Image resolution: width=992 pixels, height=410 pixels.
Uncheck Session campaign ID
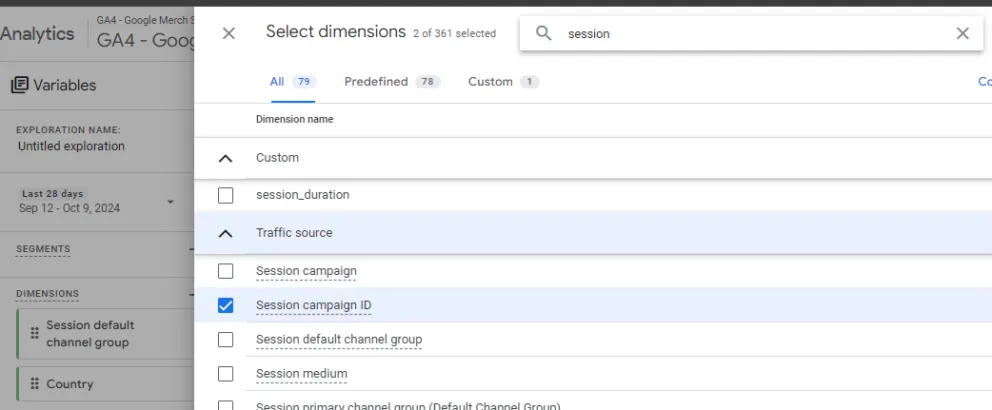coord(226,305)
